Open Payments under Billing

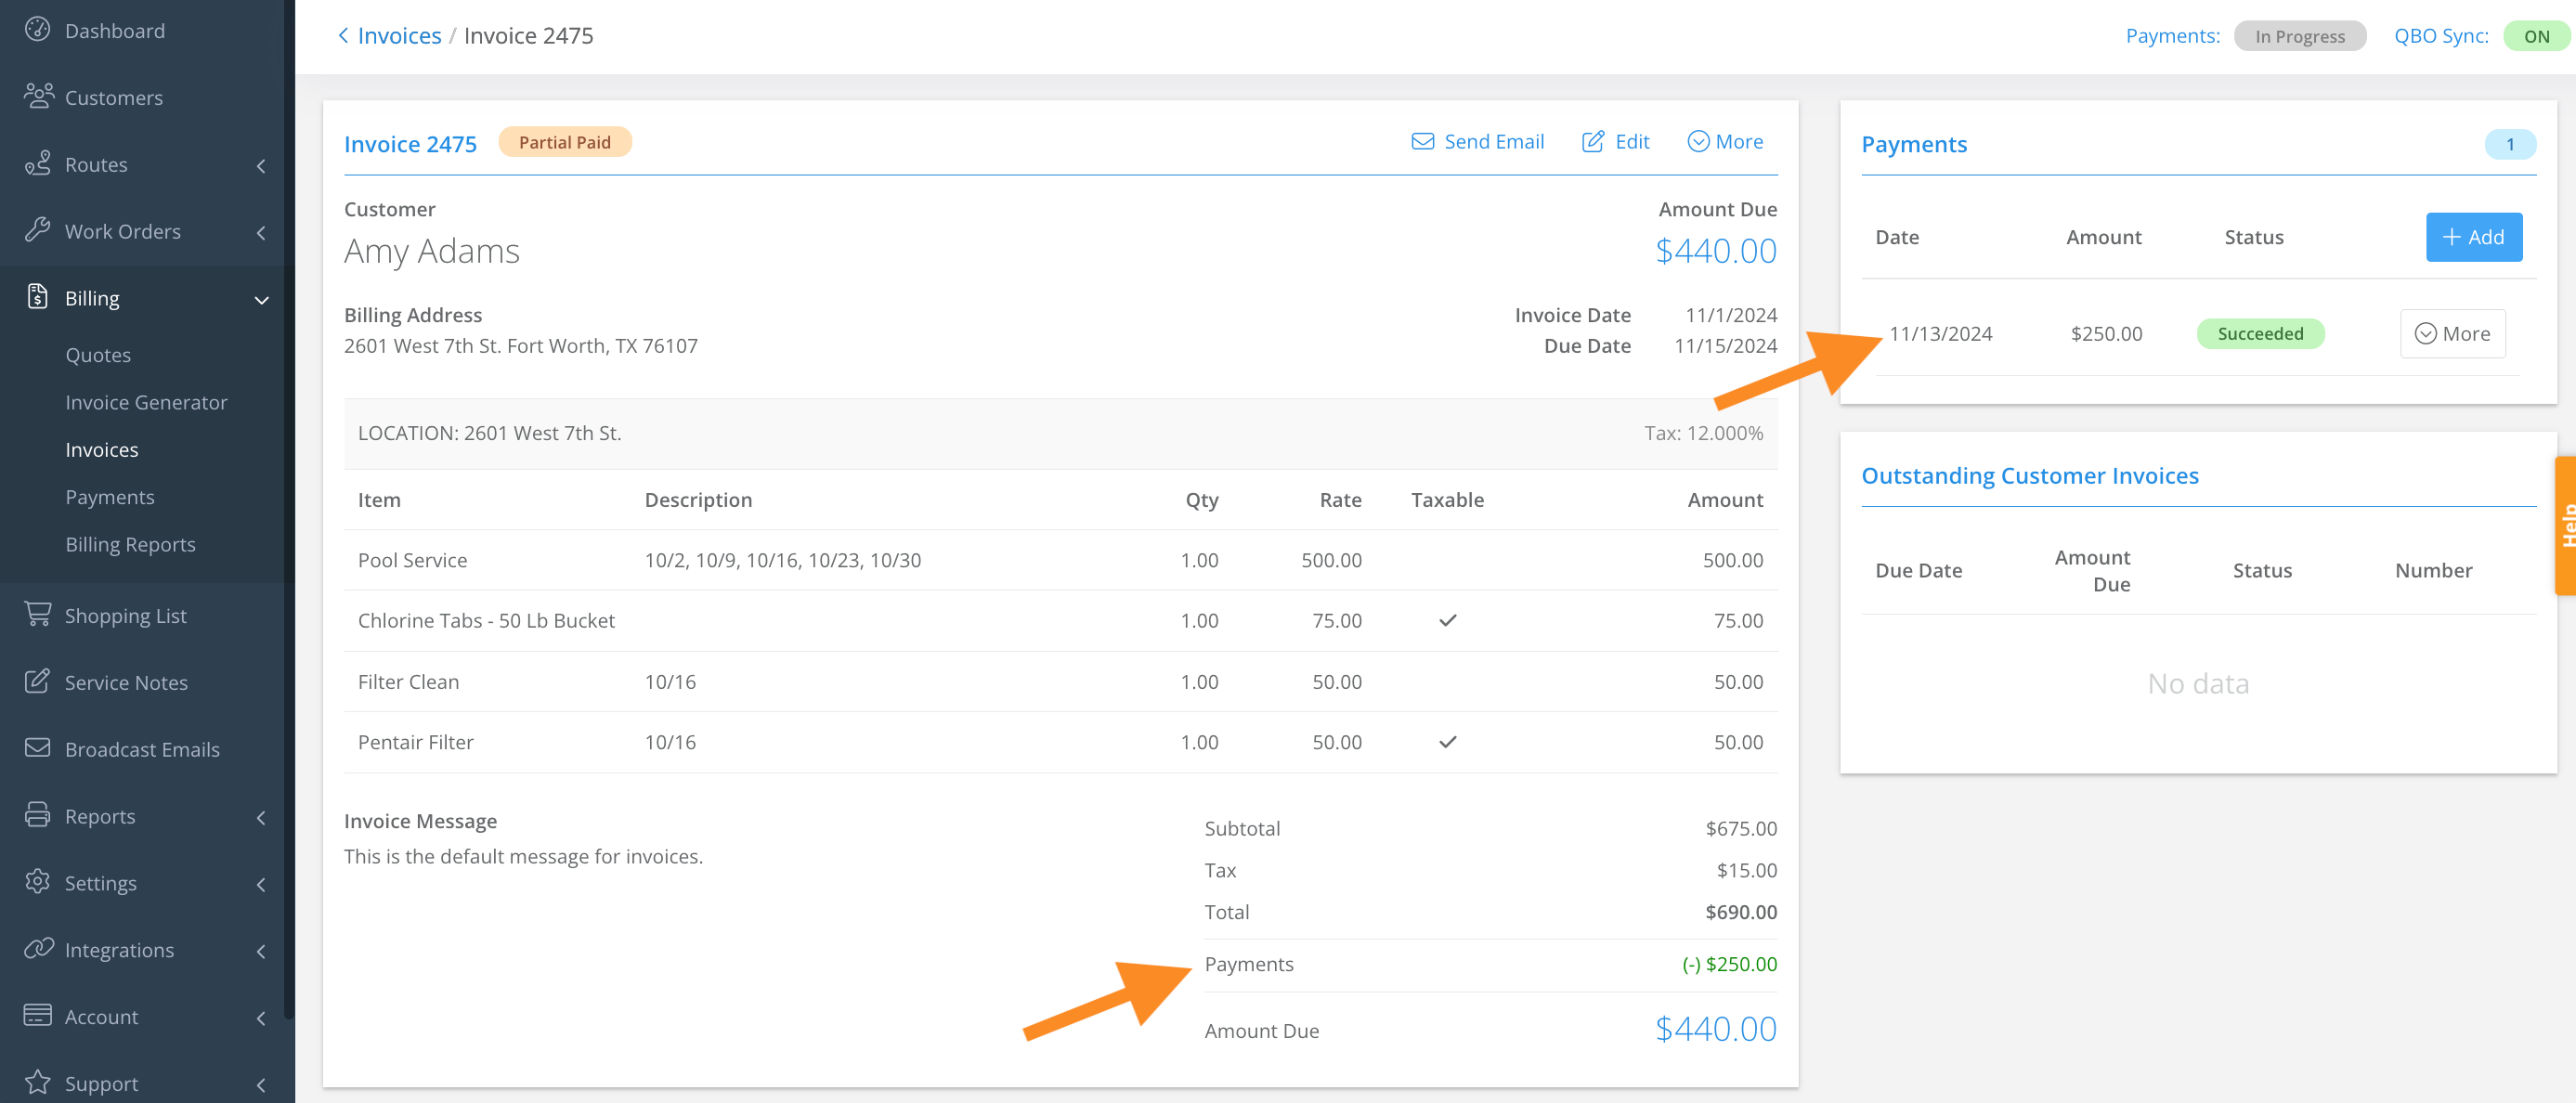(110, 497)
